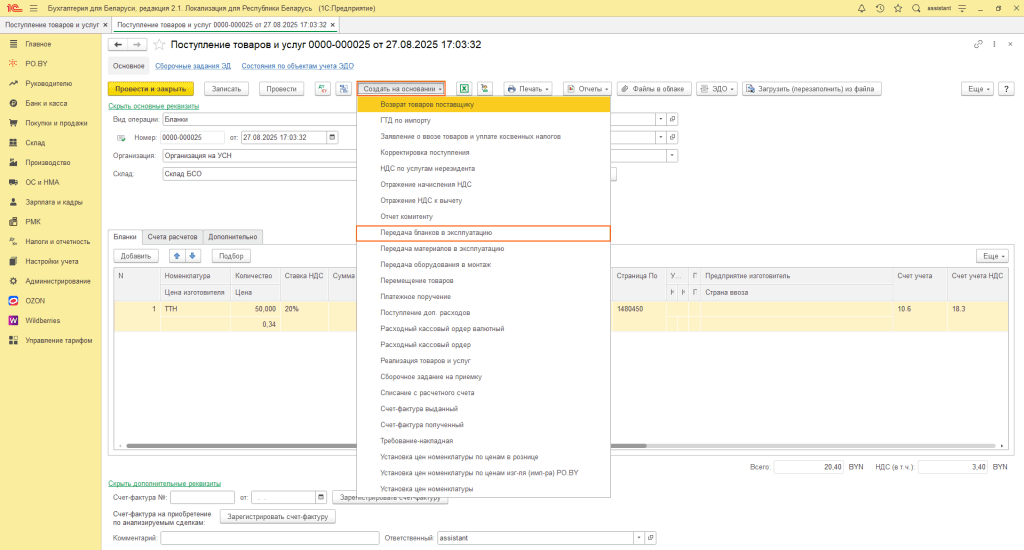Expand the Еще menu in the top toolbar

tap(978, 89)
